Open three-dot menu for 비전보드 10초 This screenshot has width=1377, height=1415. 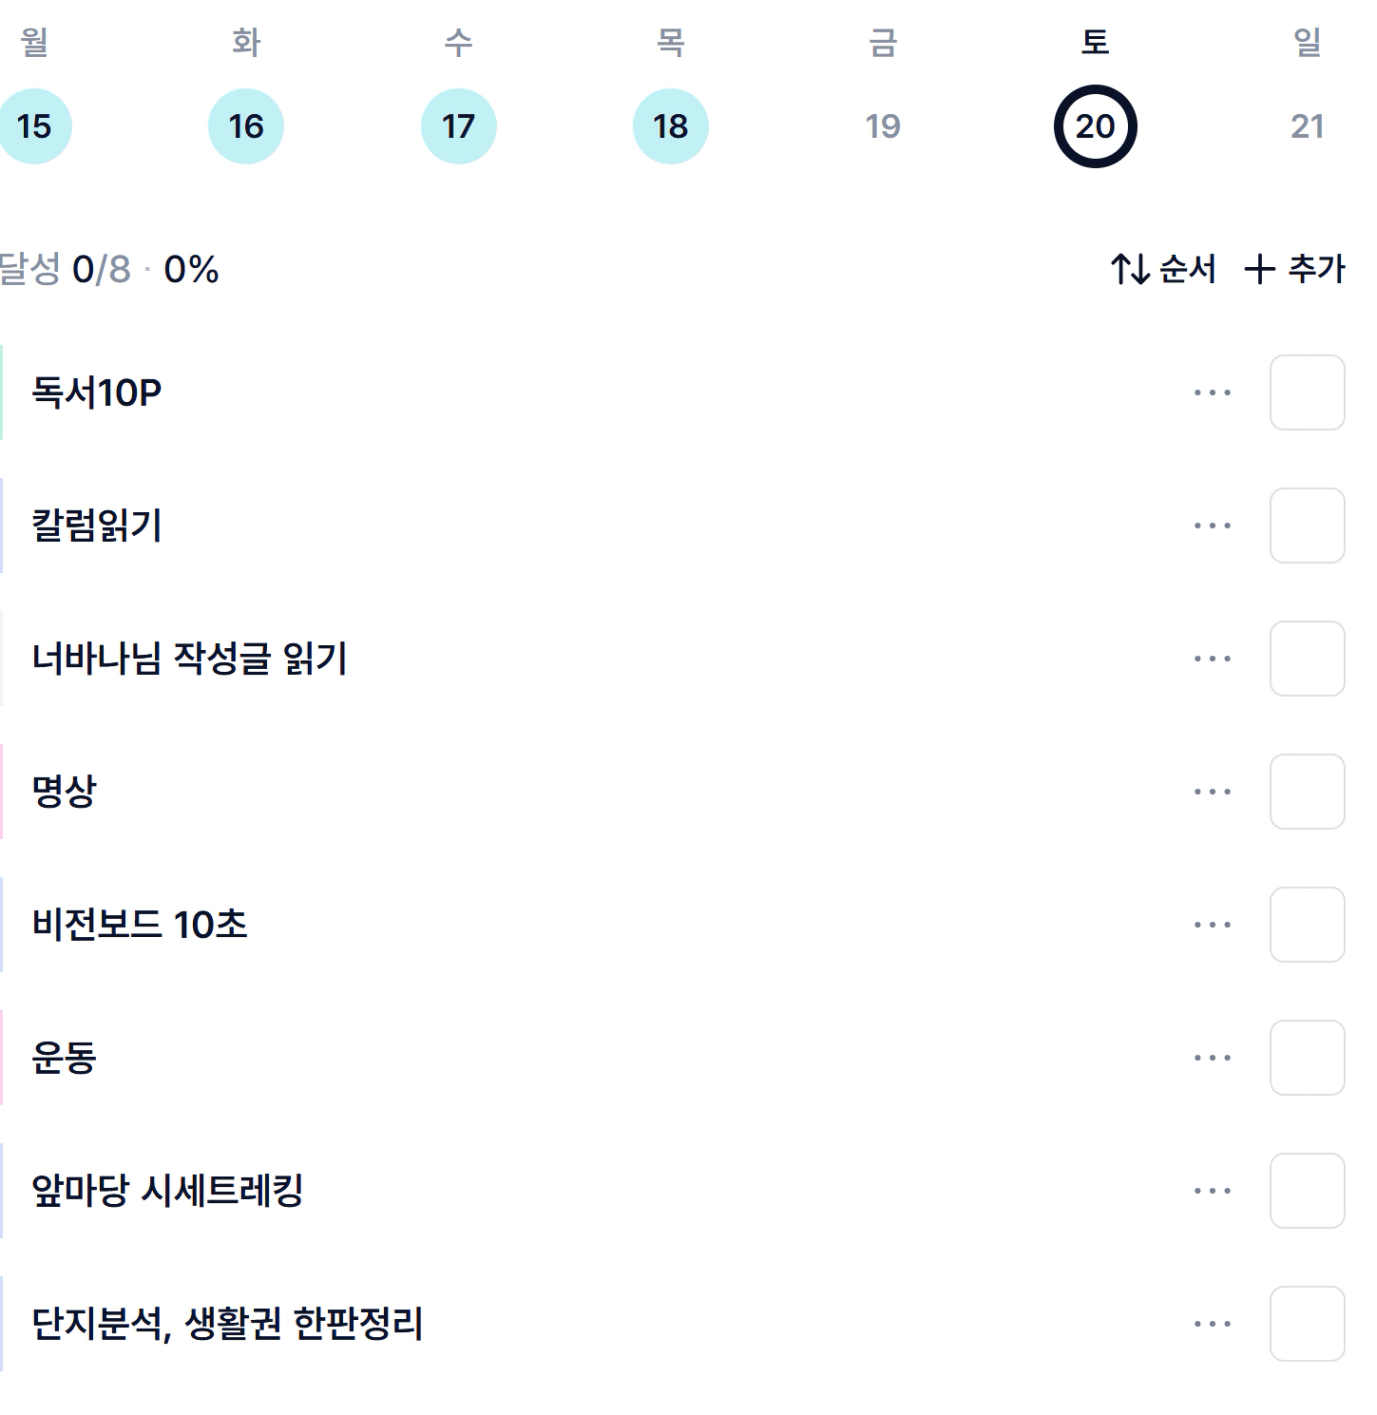click(x=1212, y=925)
